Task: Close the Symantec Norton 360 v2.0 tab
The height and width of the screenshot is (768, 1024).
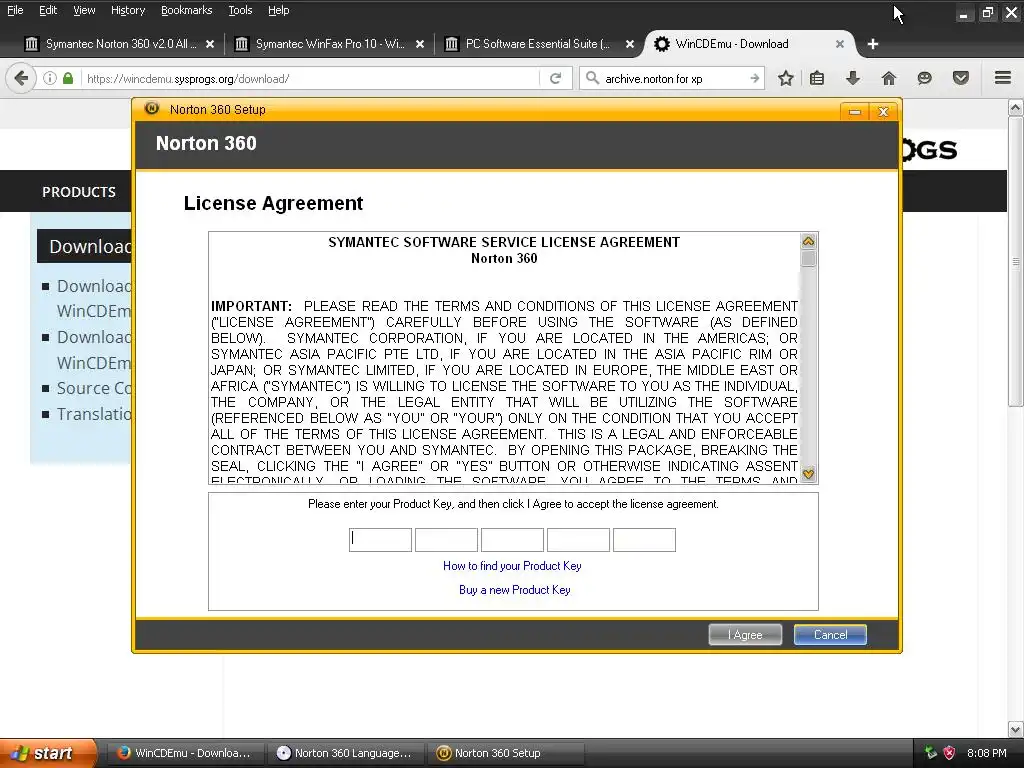Action: point(210,44)
